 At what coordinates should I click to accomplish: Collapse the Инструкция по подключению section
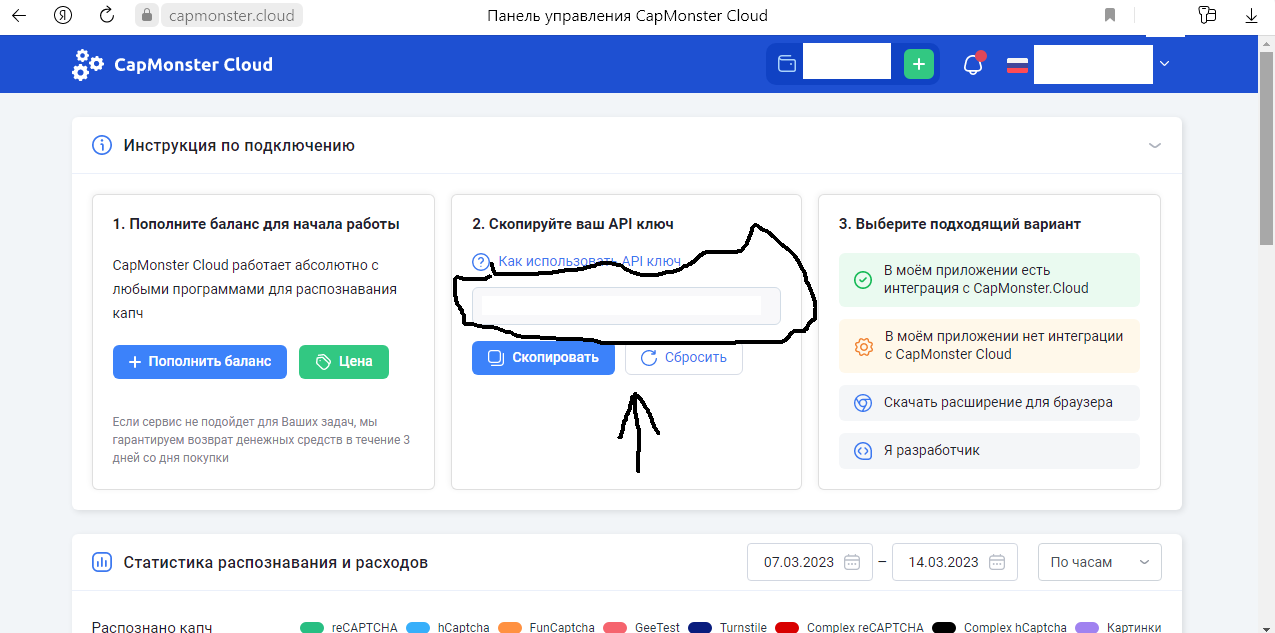pyautogui.click(x=1155, y=145)
